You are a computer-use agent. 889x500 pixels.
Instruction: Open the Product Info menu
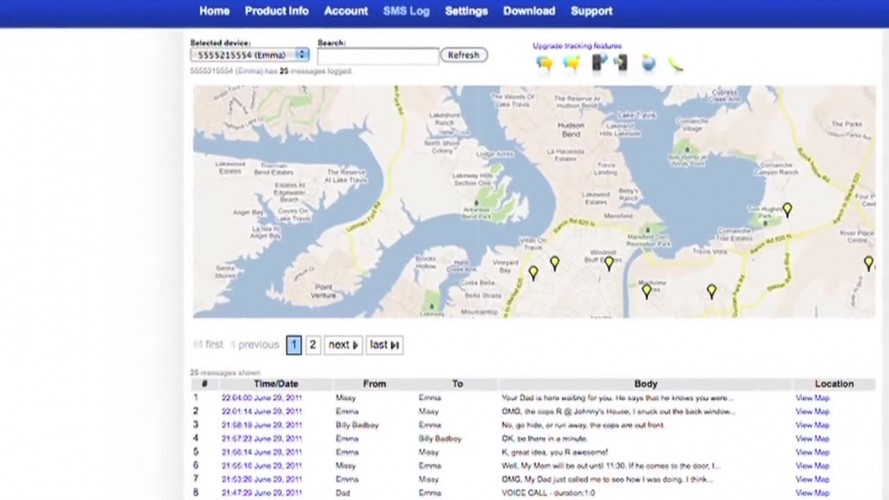point(277,11)
